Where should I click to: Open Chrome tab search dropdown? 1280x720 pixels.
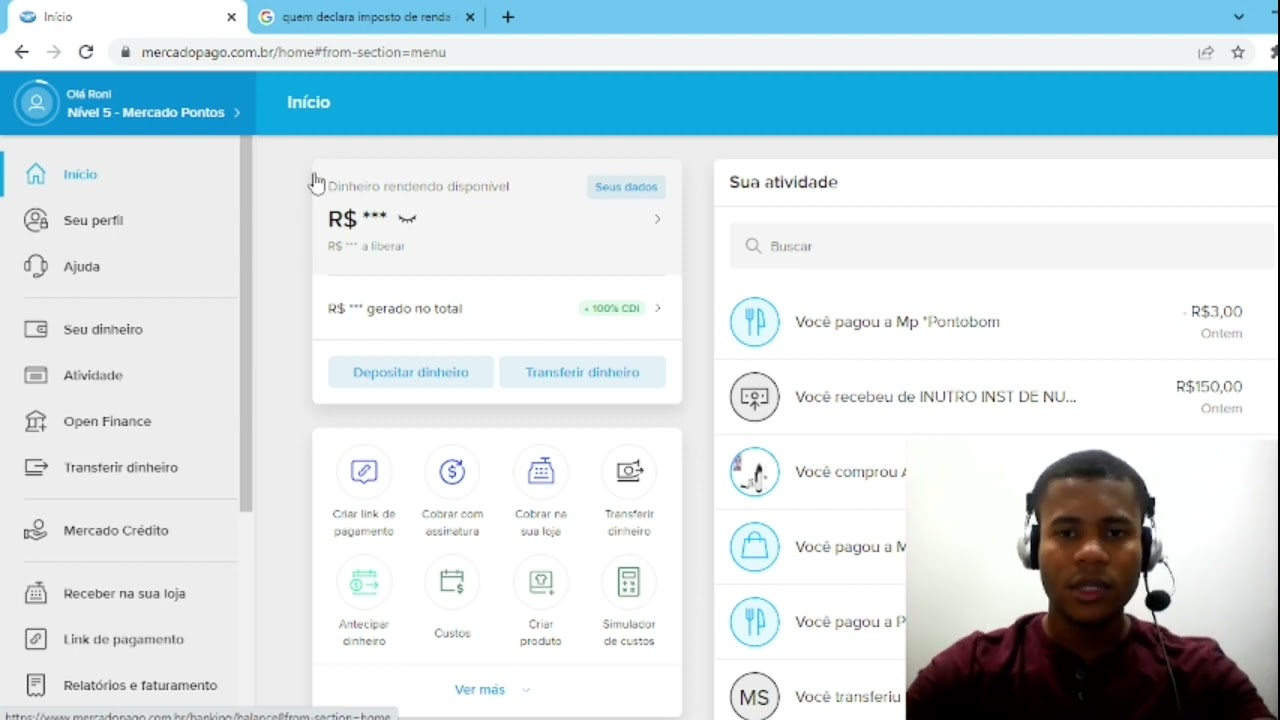click(x=1239, y=17)
